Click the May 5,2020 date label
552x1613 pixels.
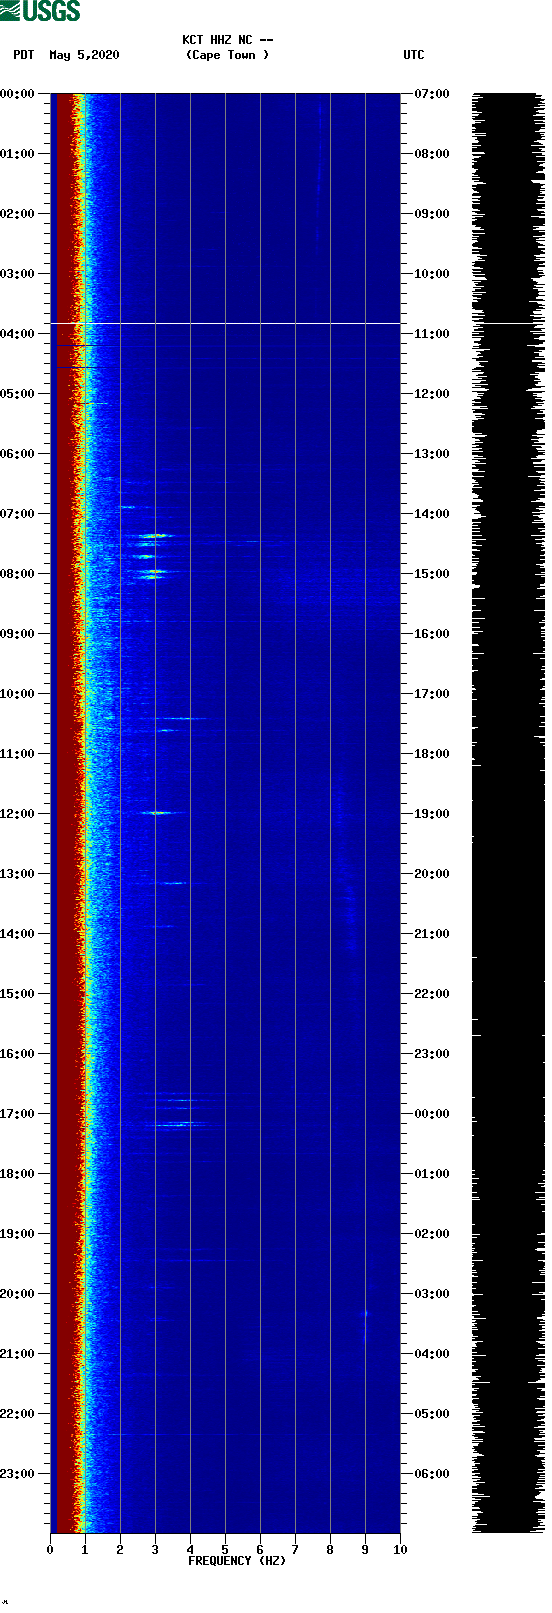tap(84, 55)
